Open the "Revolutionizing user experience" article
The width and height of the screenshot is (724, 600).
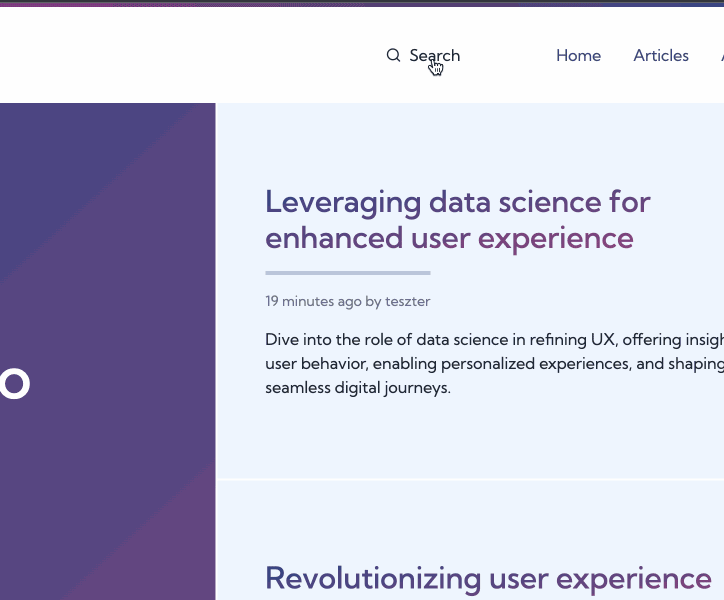tap(488, 578)
